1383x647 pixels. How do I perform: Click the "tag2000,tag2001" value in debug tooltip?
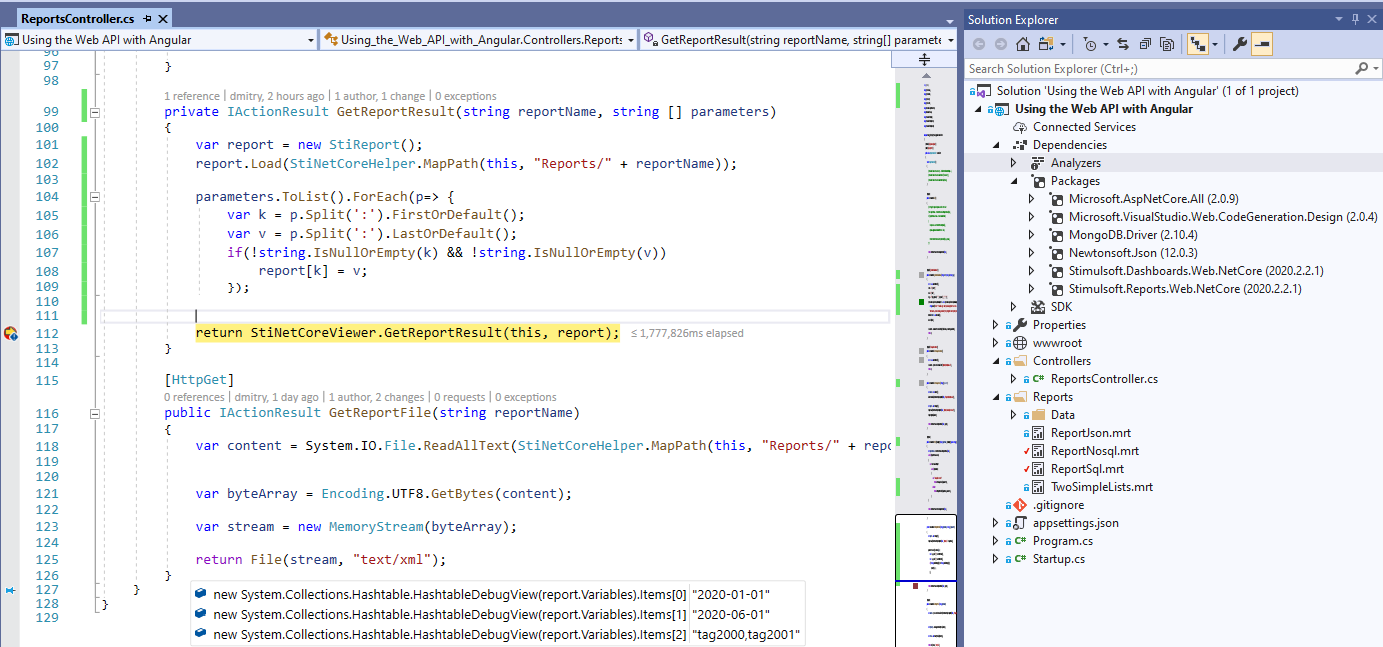tap(746, 635)
